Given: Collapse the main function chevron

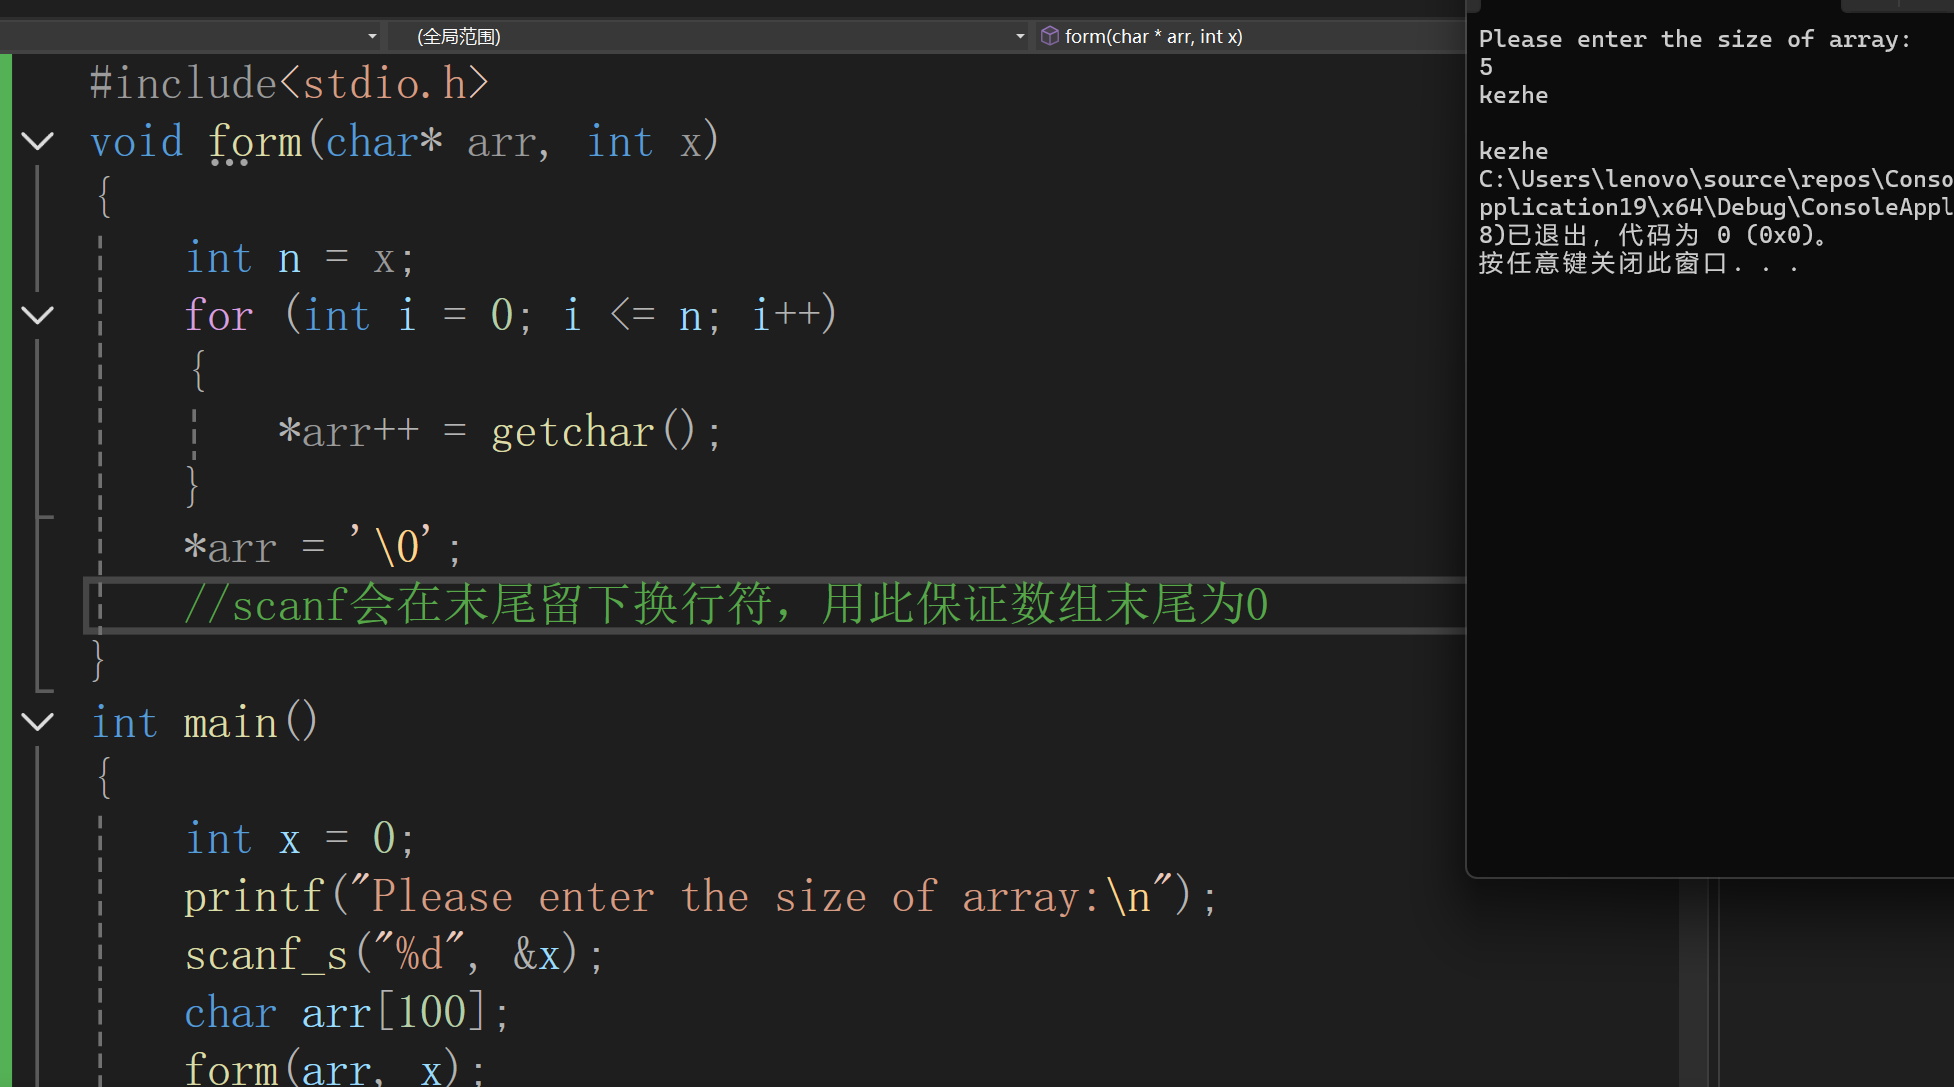Looking at the screenshot, I should [x=38, y=722].
